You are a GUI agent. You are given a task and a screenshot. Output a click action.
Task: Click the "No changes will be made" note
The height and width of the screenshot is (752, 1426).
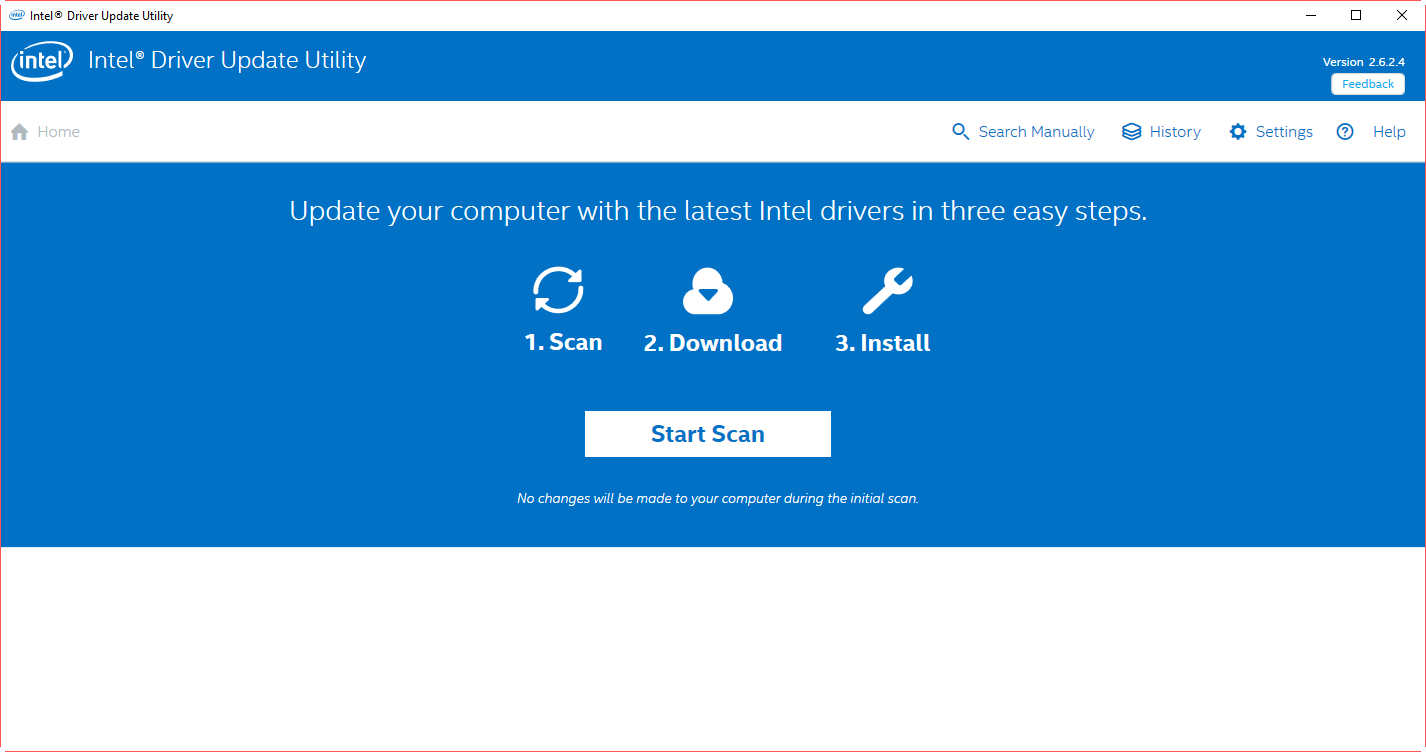pyautogui.click(x=717, y=498)
